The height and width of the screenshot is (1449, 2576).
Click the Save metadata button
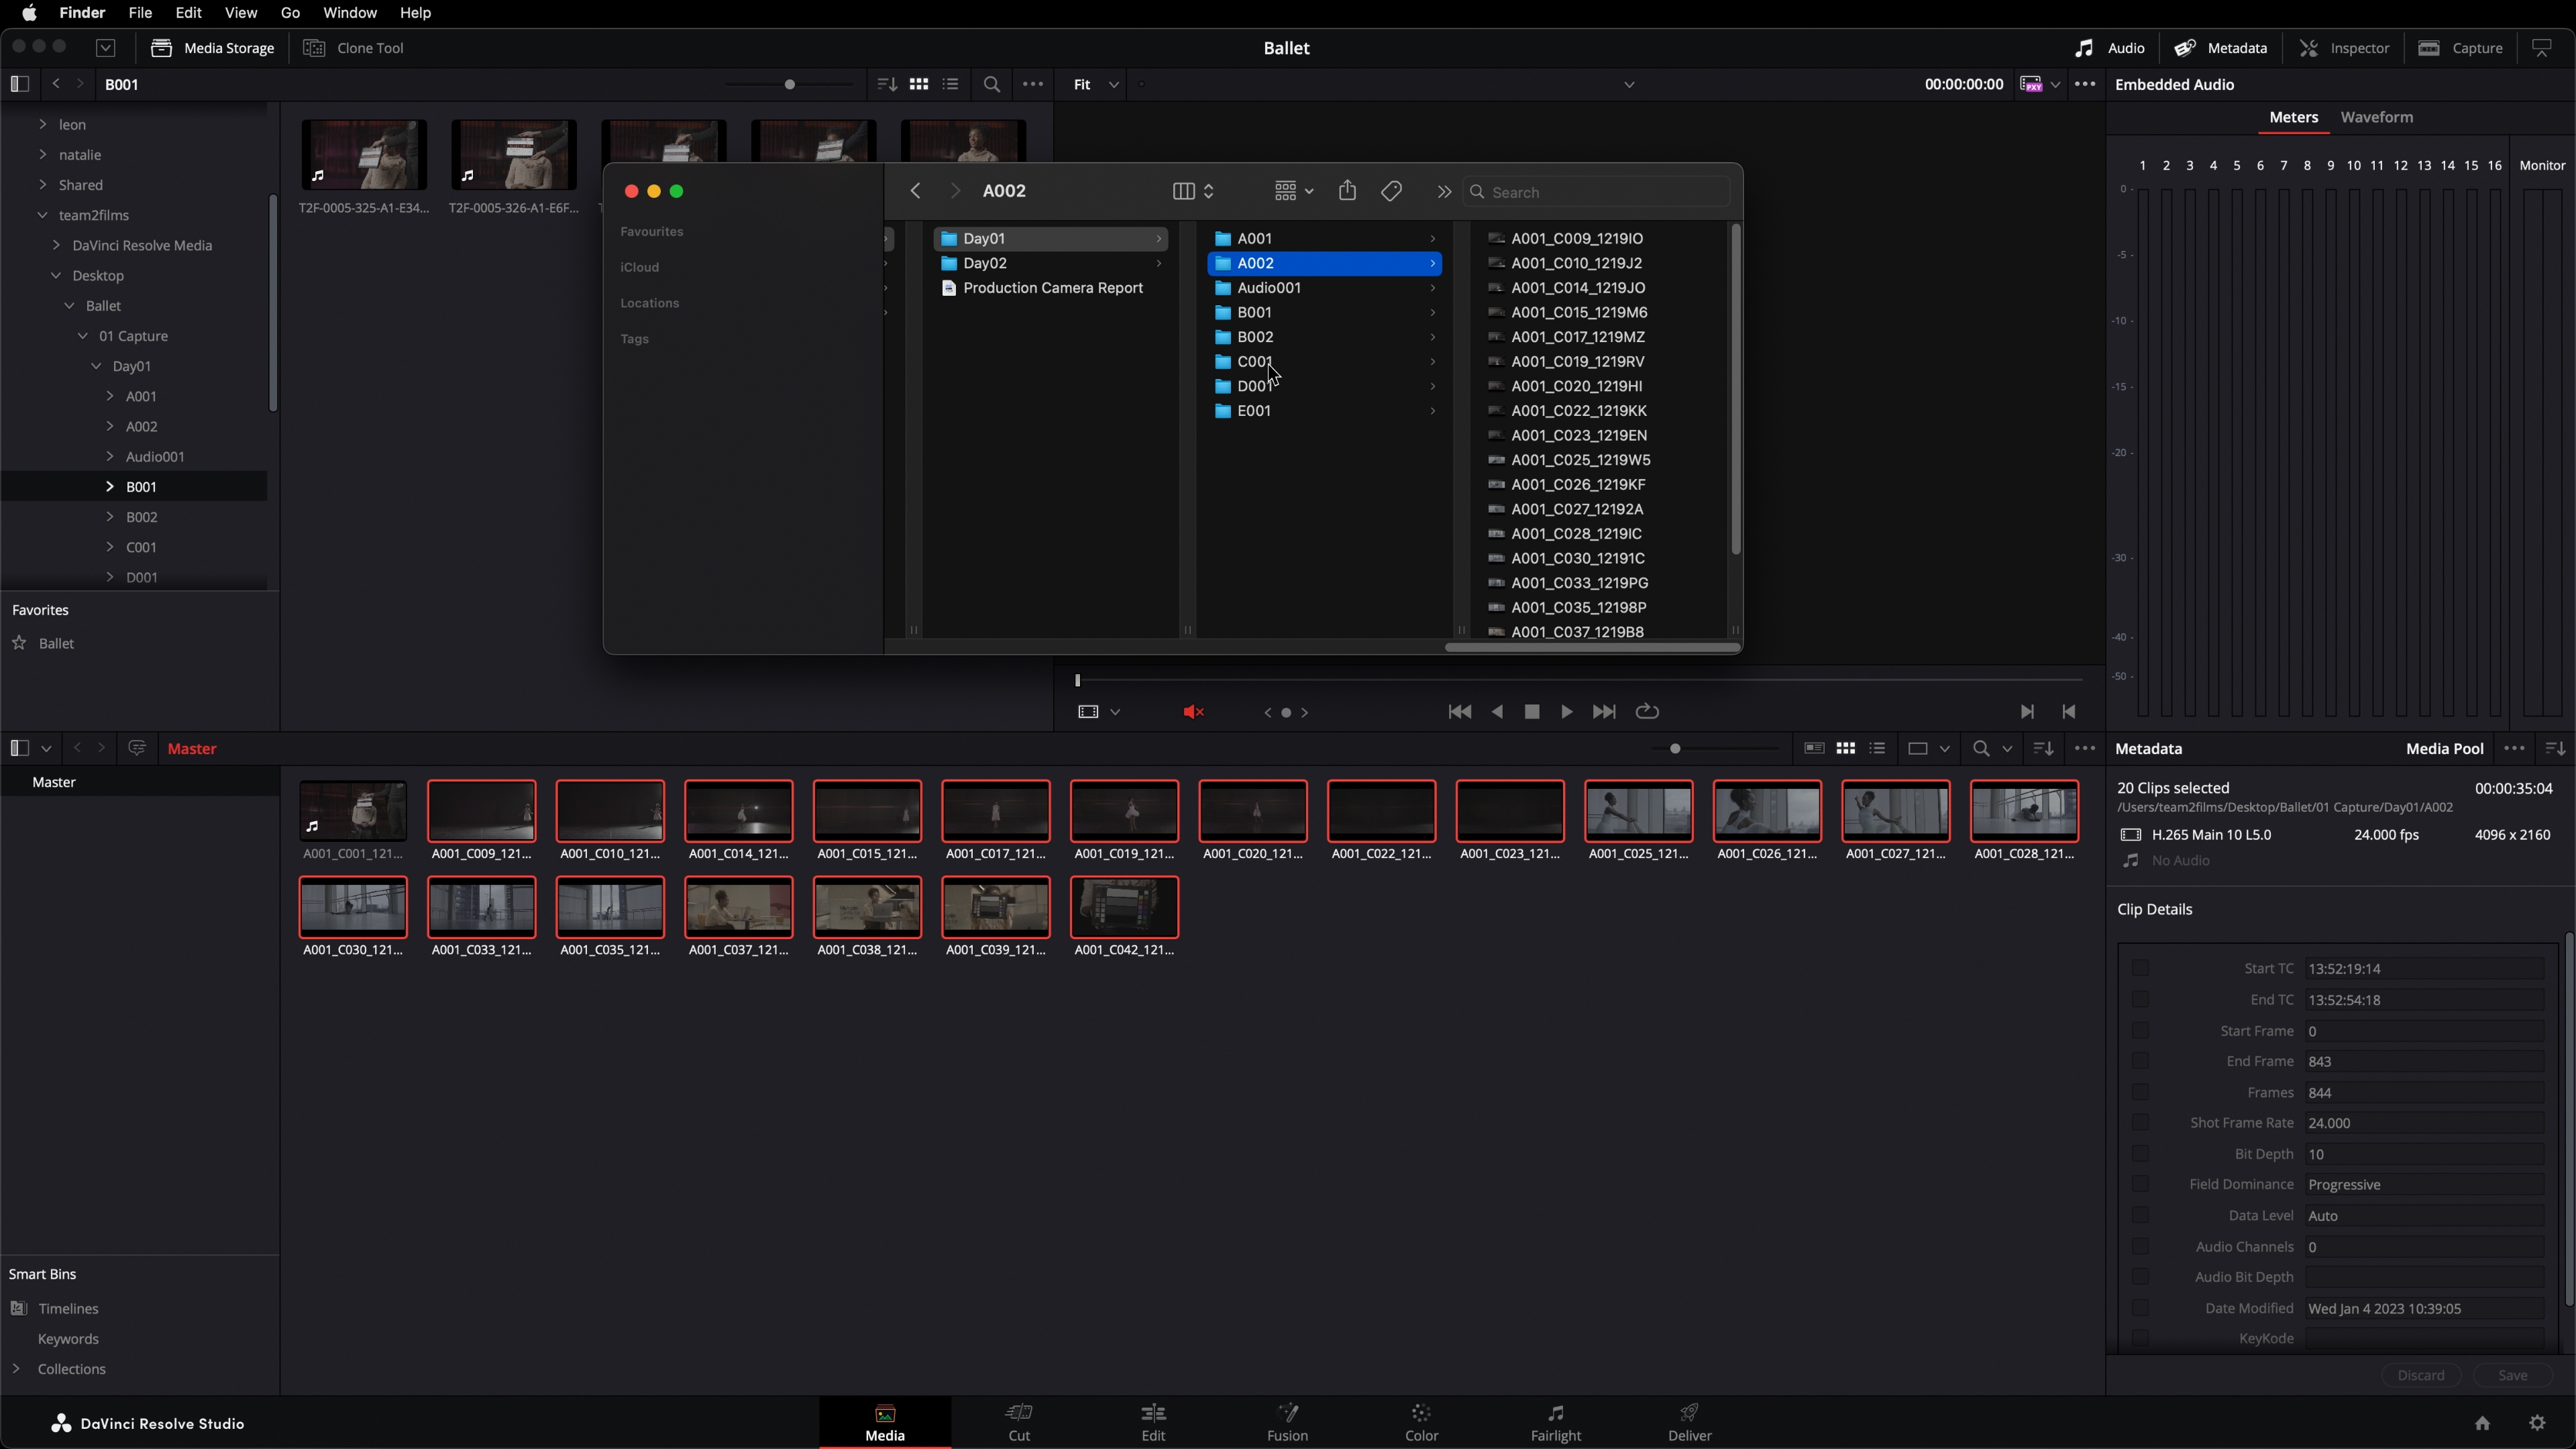[x=2512, y=1375]
